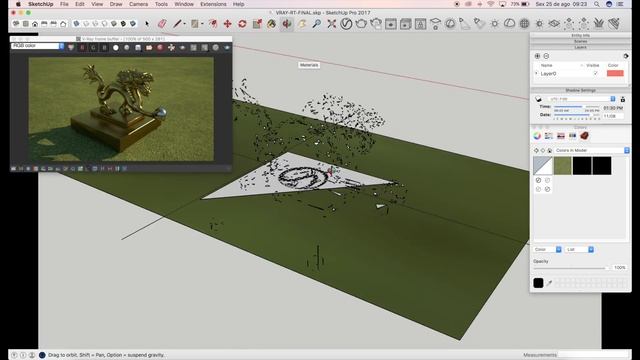Image resolution: width=640 pixels, height=360 pixels.
Task: Pick color with eyedropper icon
Action: click(549, 283)
